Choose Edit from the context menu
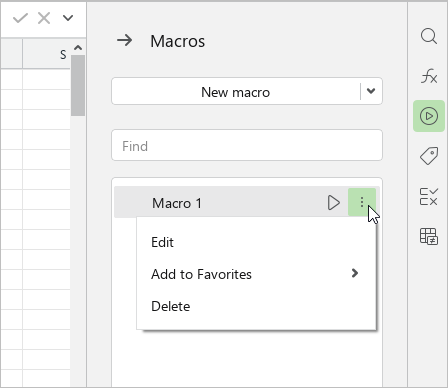The height and width of the screenshot is (388, 448). tap(256, 242)
